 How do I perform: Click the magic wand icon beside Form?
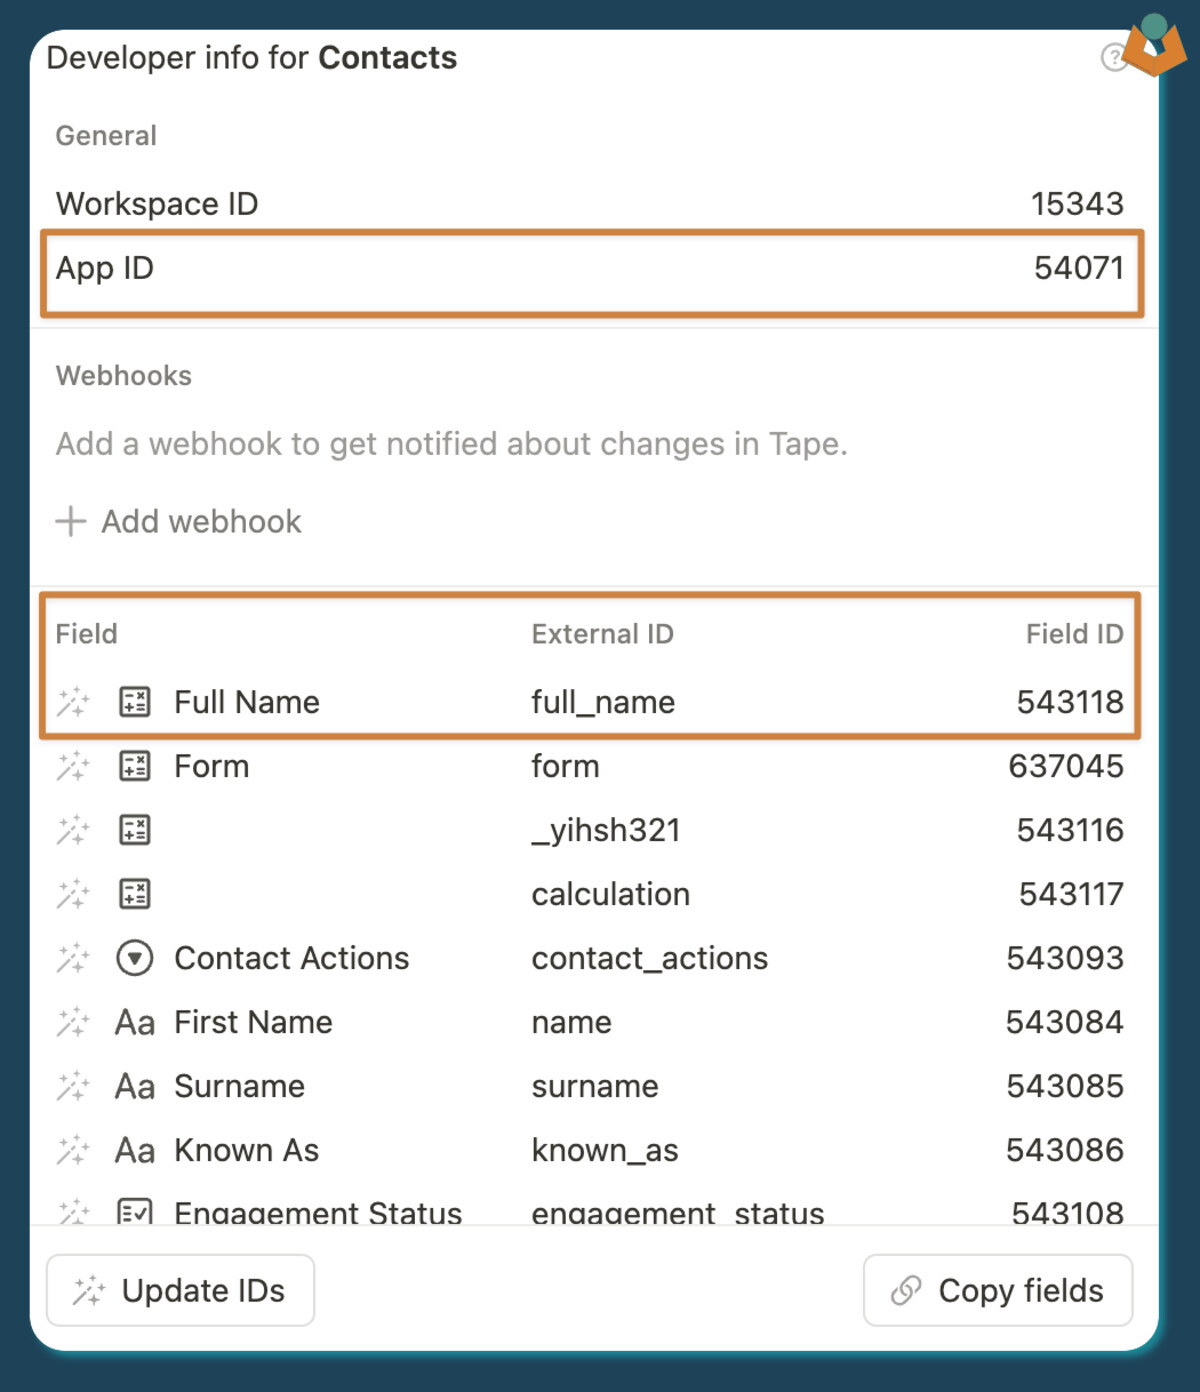pos(73,766)
